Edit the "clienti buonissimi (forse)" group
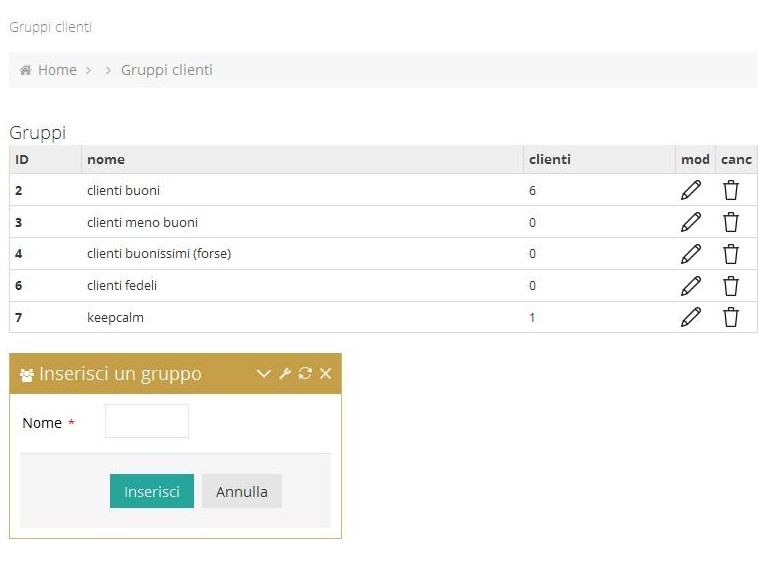Image resolution: width=758 pixels, height=567 pixels. pos(691,254)
